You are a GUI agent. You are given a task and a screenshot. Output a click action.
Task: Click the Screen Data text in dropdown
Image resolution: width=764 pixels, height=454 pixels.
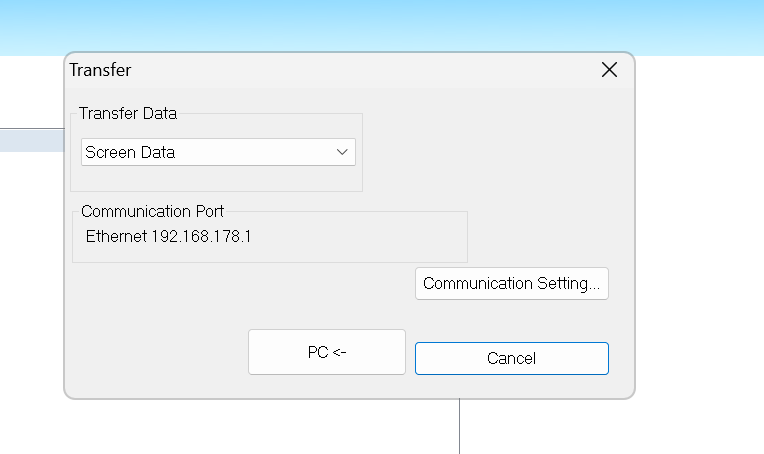(130, 152)
